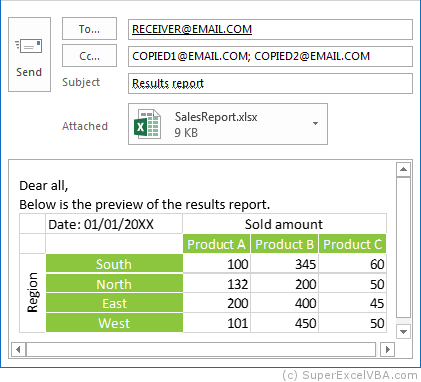This screenshot has width=421, height=382.
Task: Click the 'Date: 01/01/20XX' table cell
Action: pos(114,224)
